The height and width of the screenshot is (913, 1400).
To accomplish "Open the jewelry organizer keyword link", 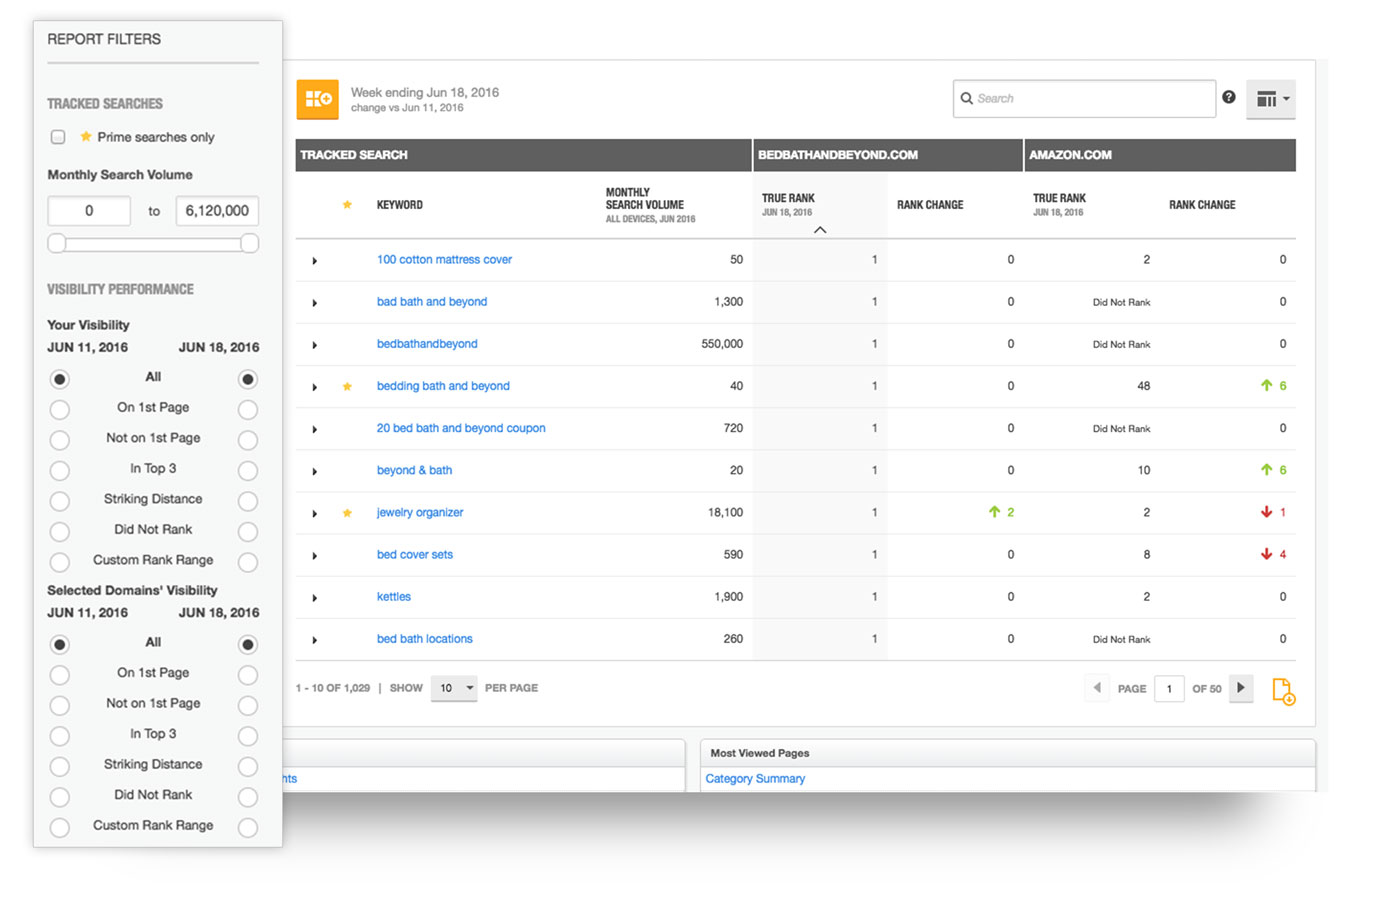I will point(420,513).
